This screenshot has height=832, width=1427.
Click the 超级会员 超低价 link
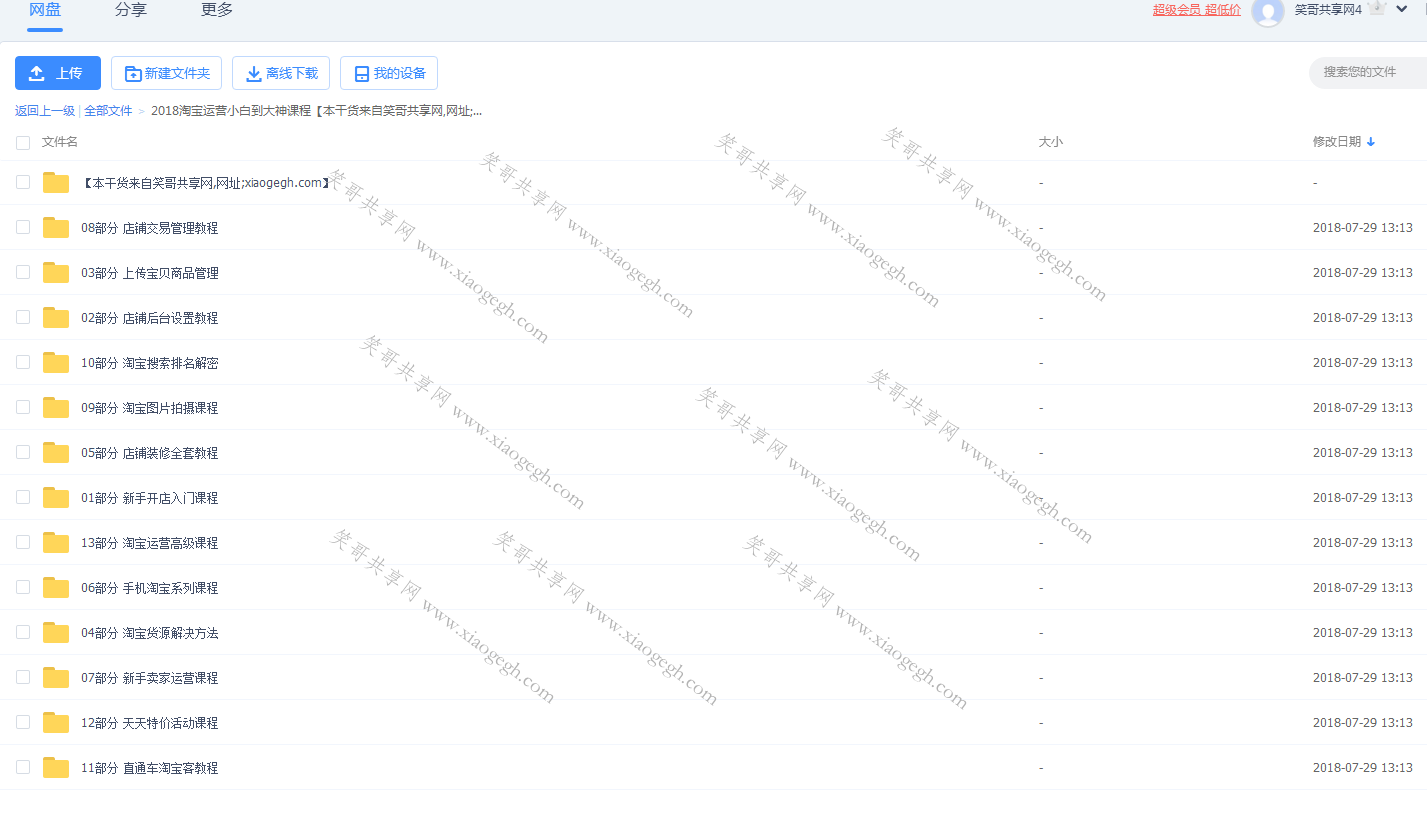click(1197, 10)
